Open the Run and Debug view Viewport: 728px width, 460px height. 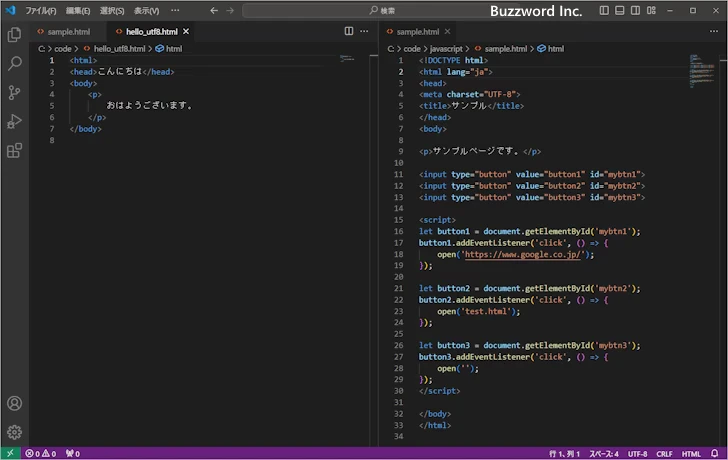tap(14, 121)
